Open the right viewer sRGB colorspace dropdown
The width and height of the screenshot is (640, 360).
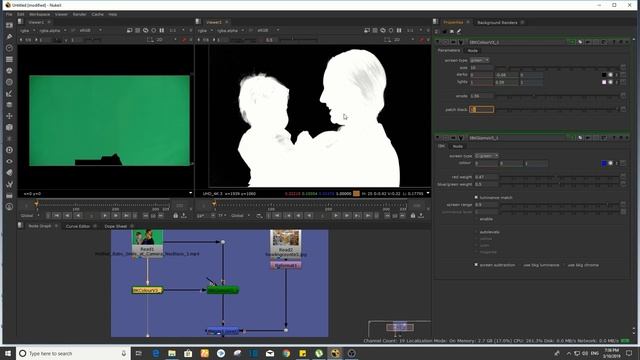pyautogui.click(x=268, y=30)
